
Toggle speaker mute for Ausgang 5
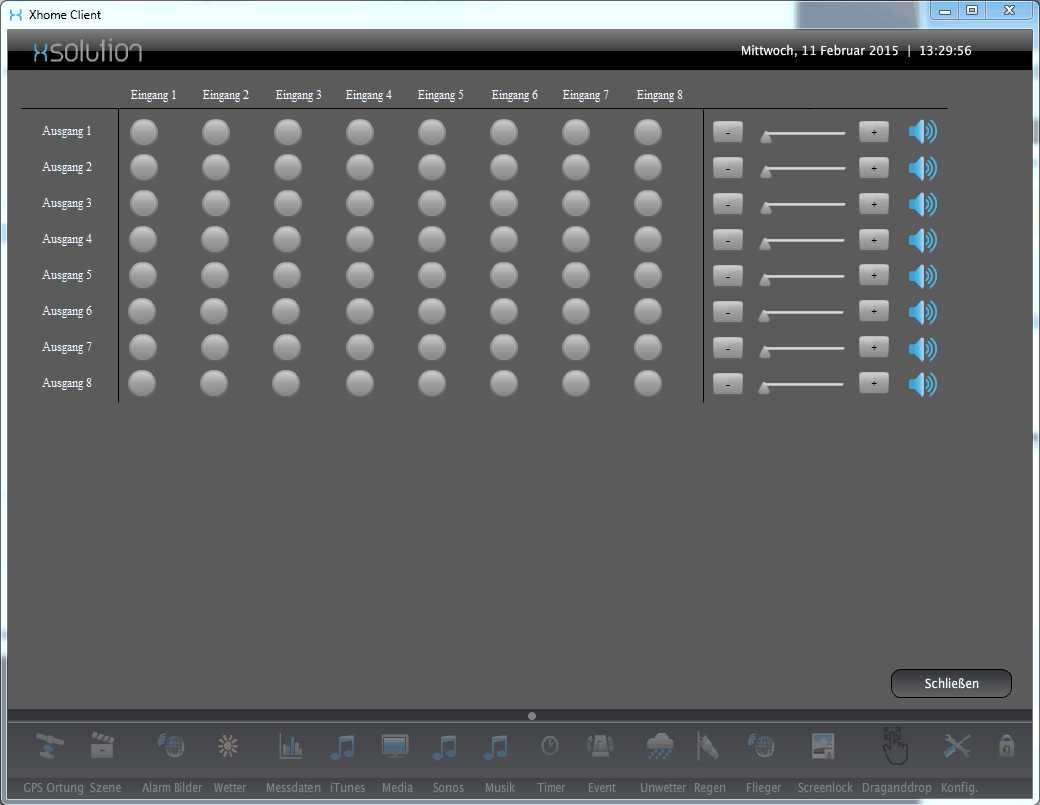point(922,276)
